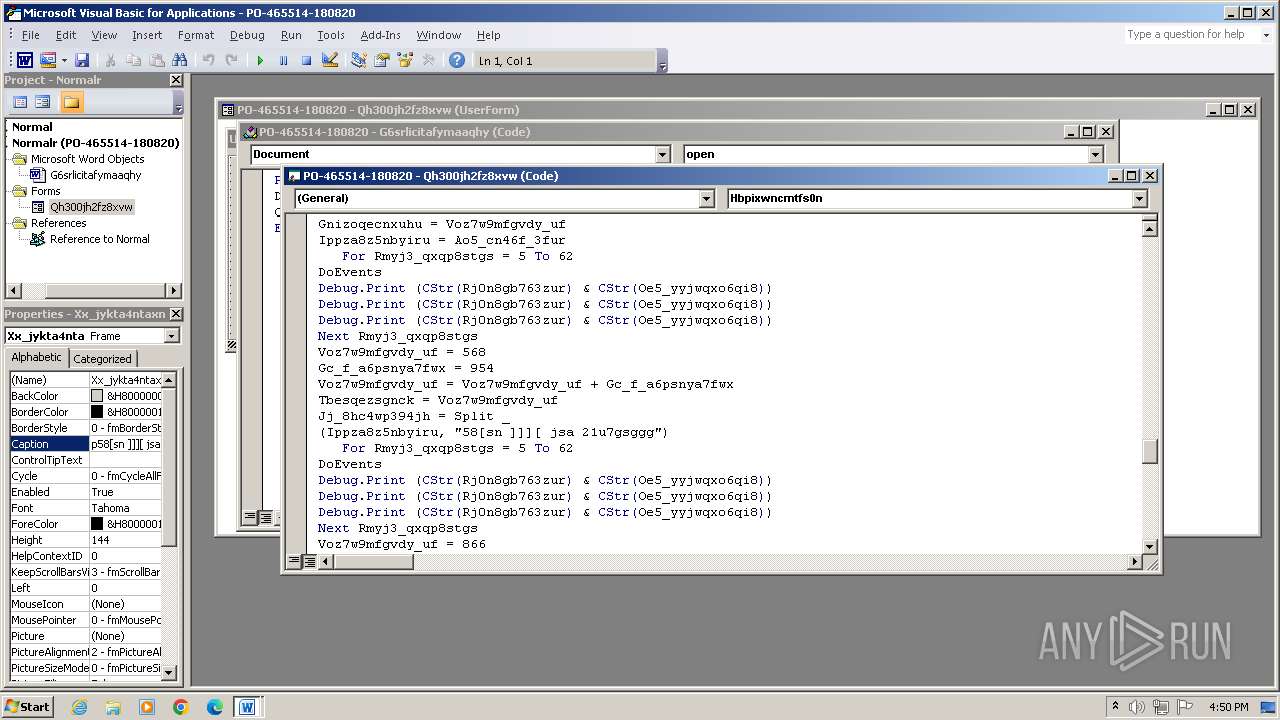
Task: Close the Properties panel
Action: point(176,314)
